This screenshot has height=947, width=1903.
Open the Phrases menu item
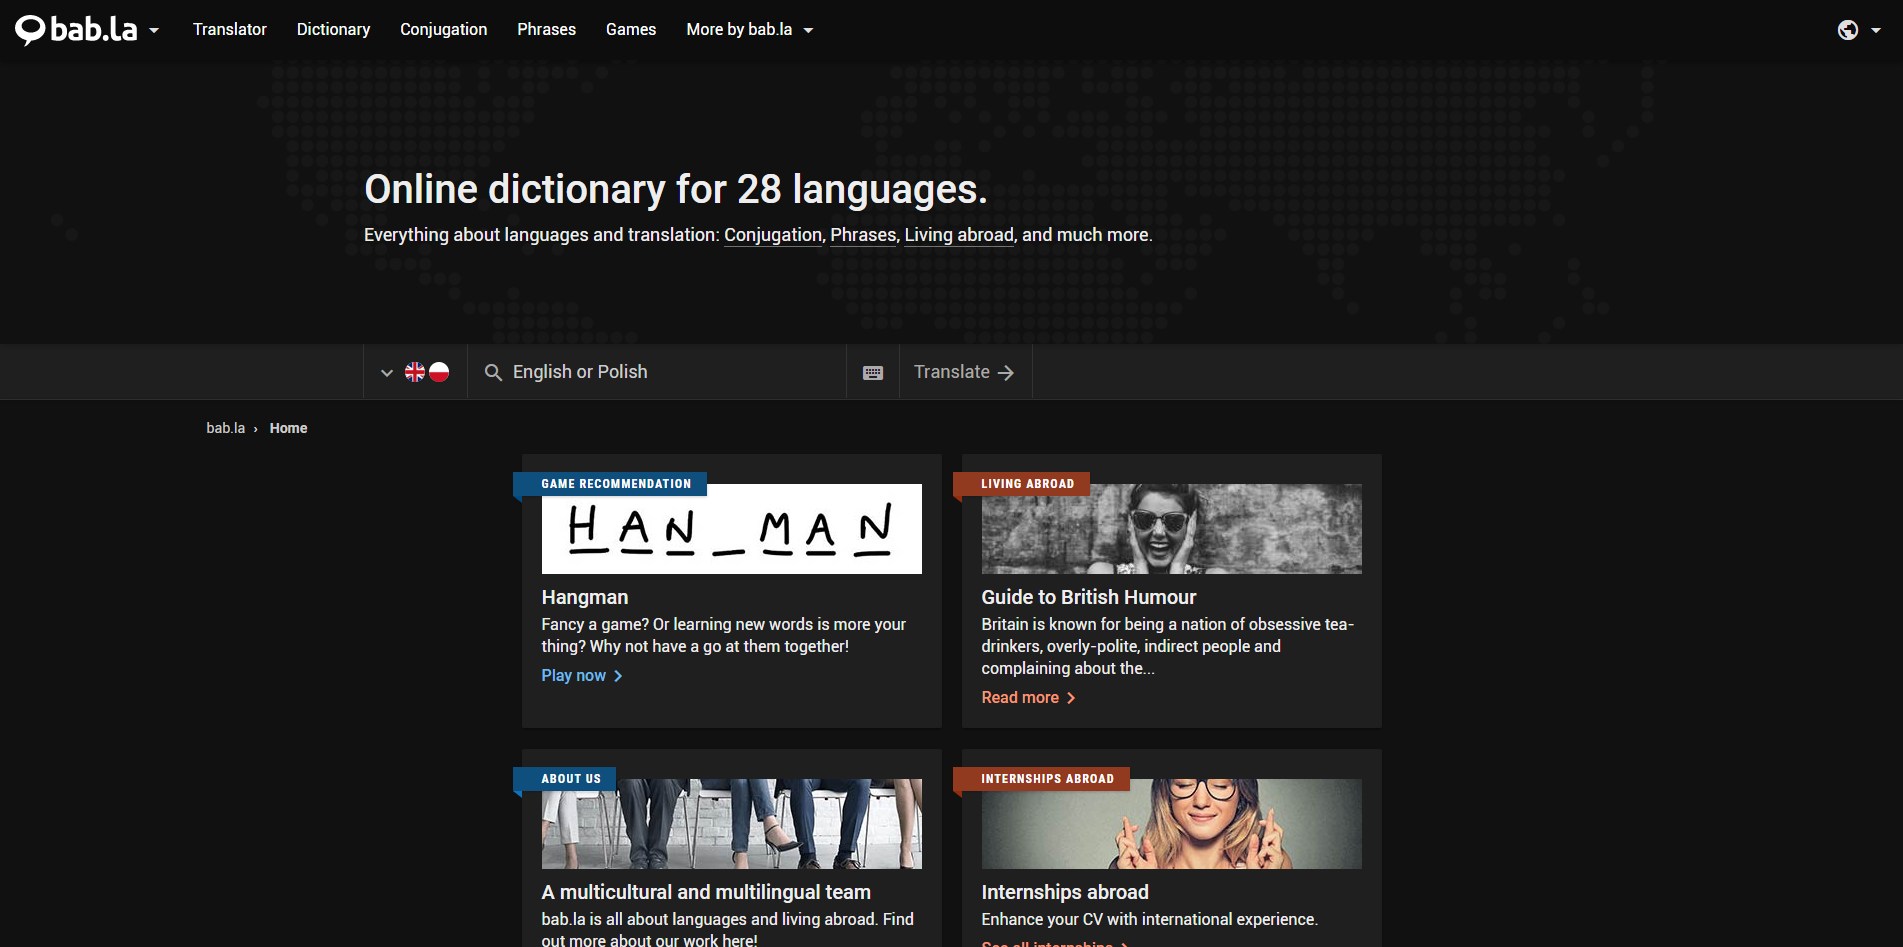[546, 30]
